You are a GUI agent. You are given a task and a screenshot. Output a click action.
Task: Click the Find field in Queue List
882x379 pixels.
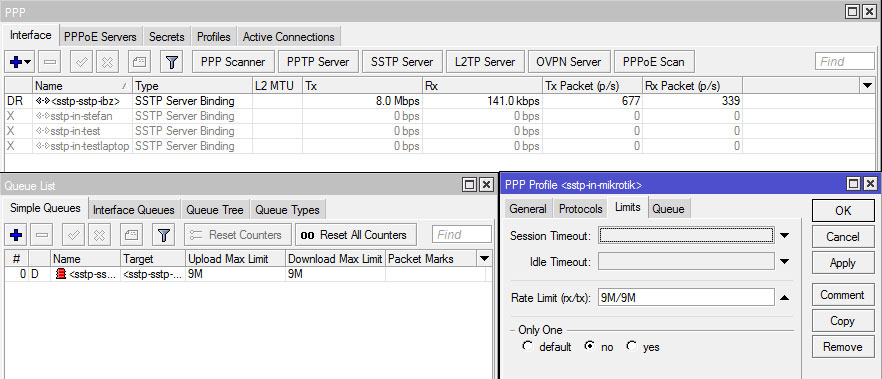point(461,235)
